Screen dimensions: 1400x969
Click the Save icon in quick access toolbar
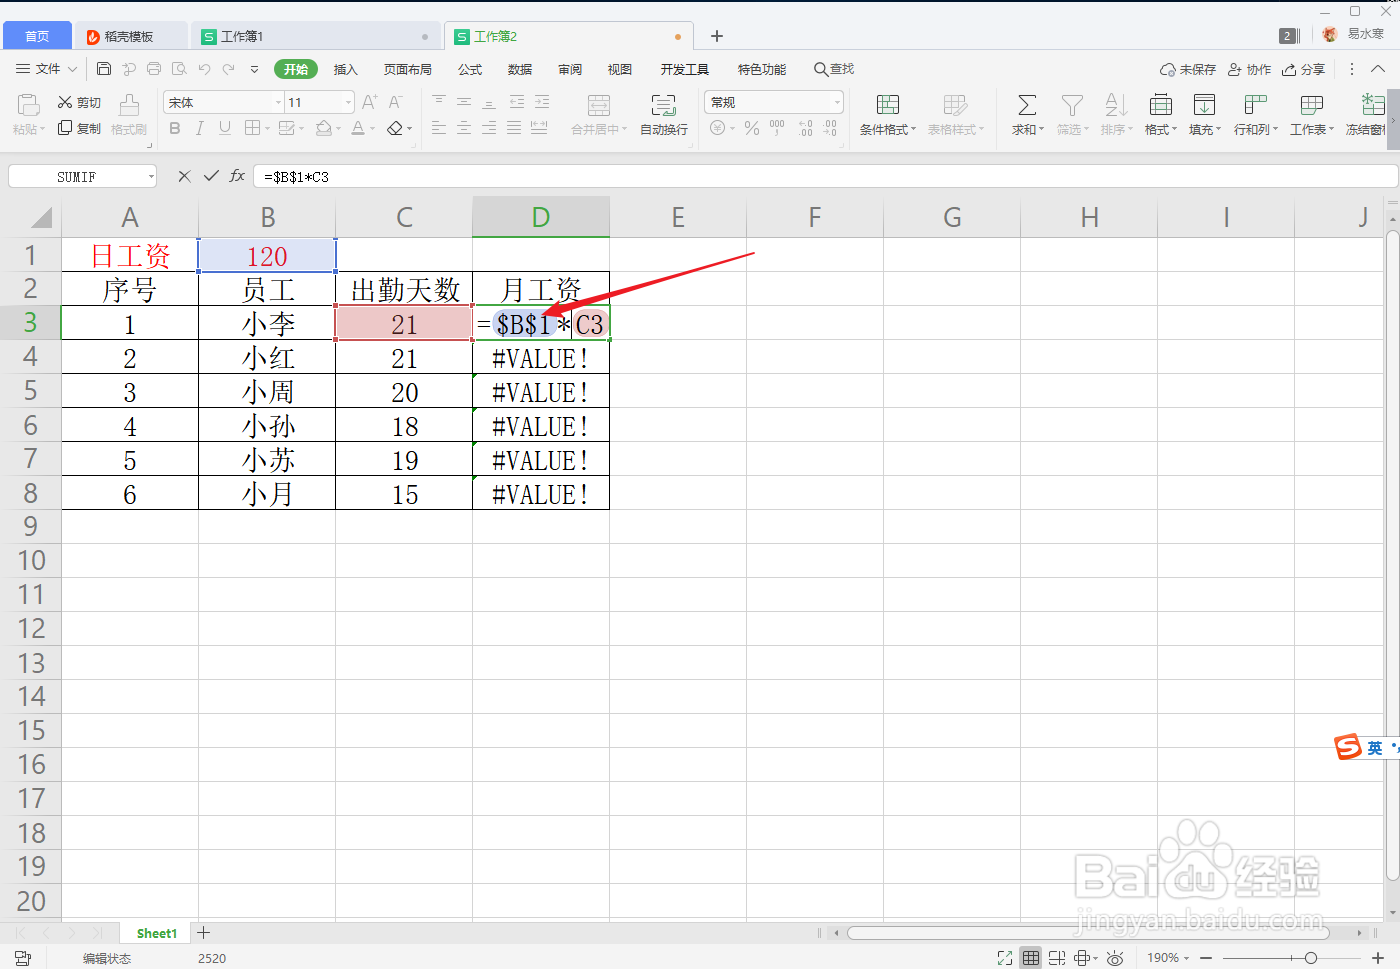pos(104,69)
